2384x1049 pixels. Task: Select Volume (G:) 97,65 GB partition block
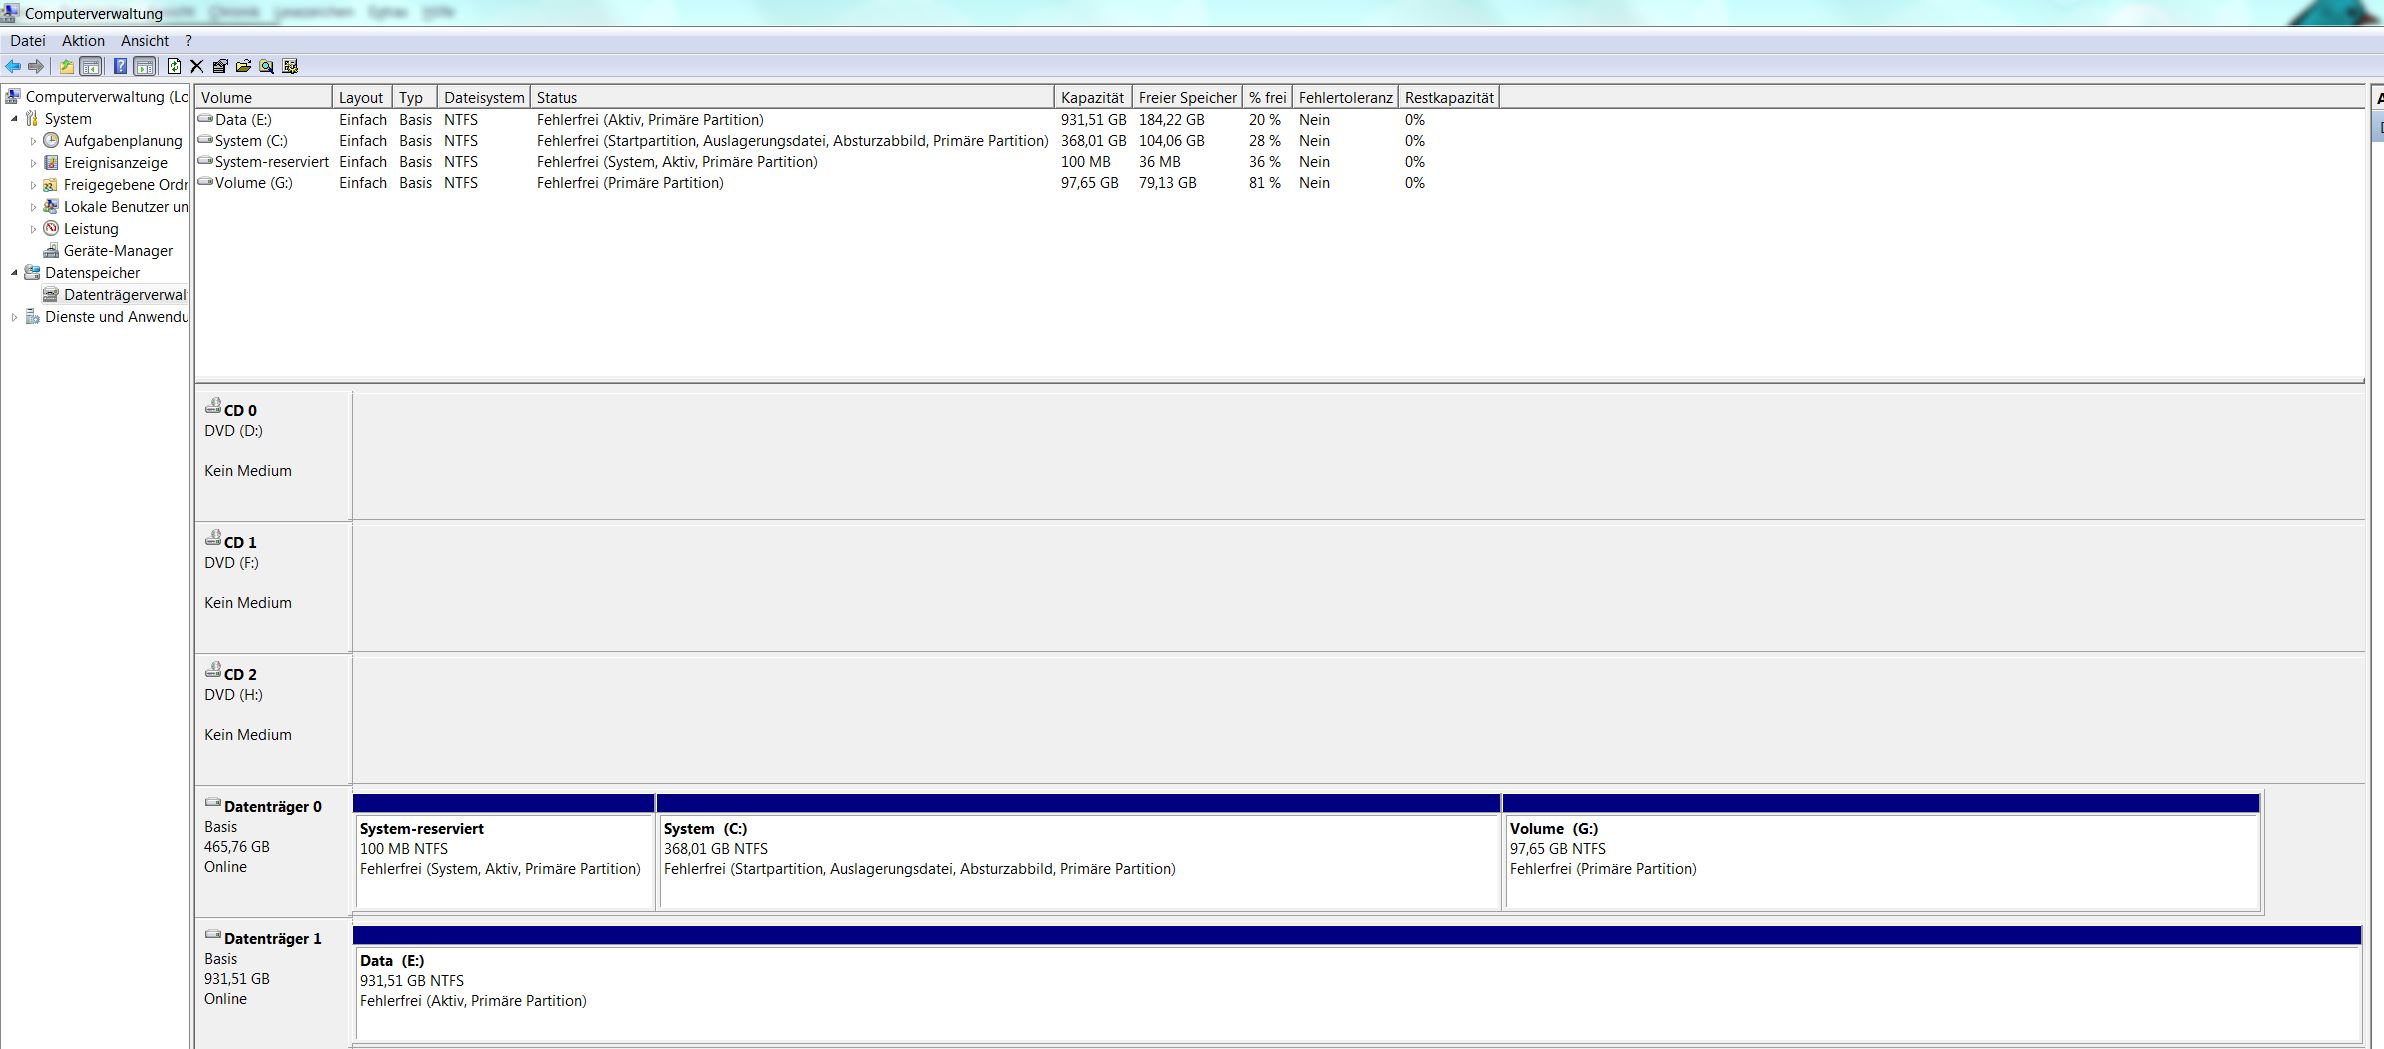click(x=1882, y=852)
